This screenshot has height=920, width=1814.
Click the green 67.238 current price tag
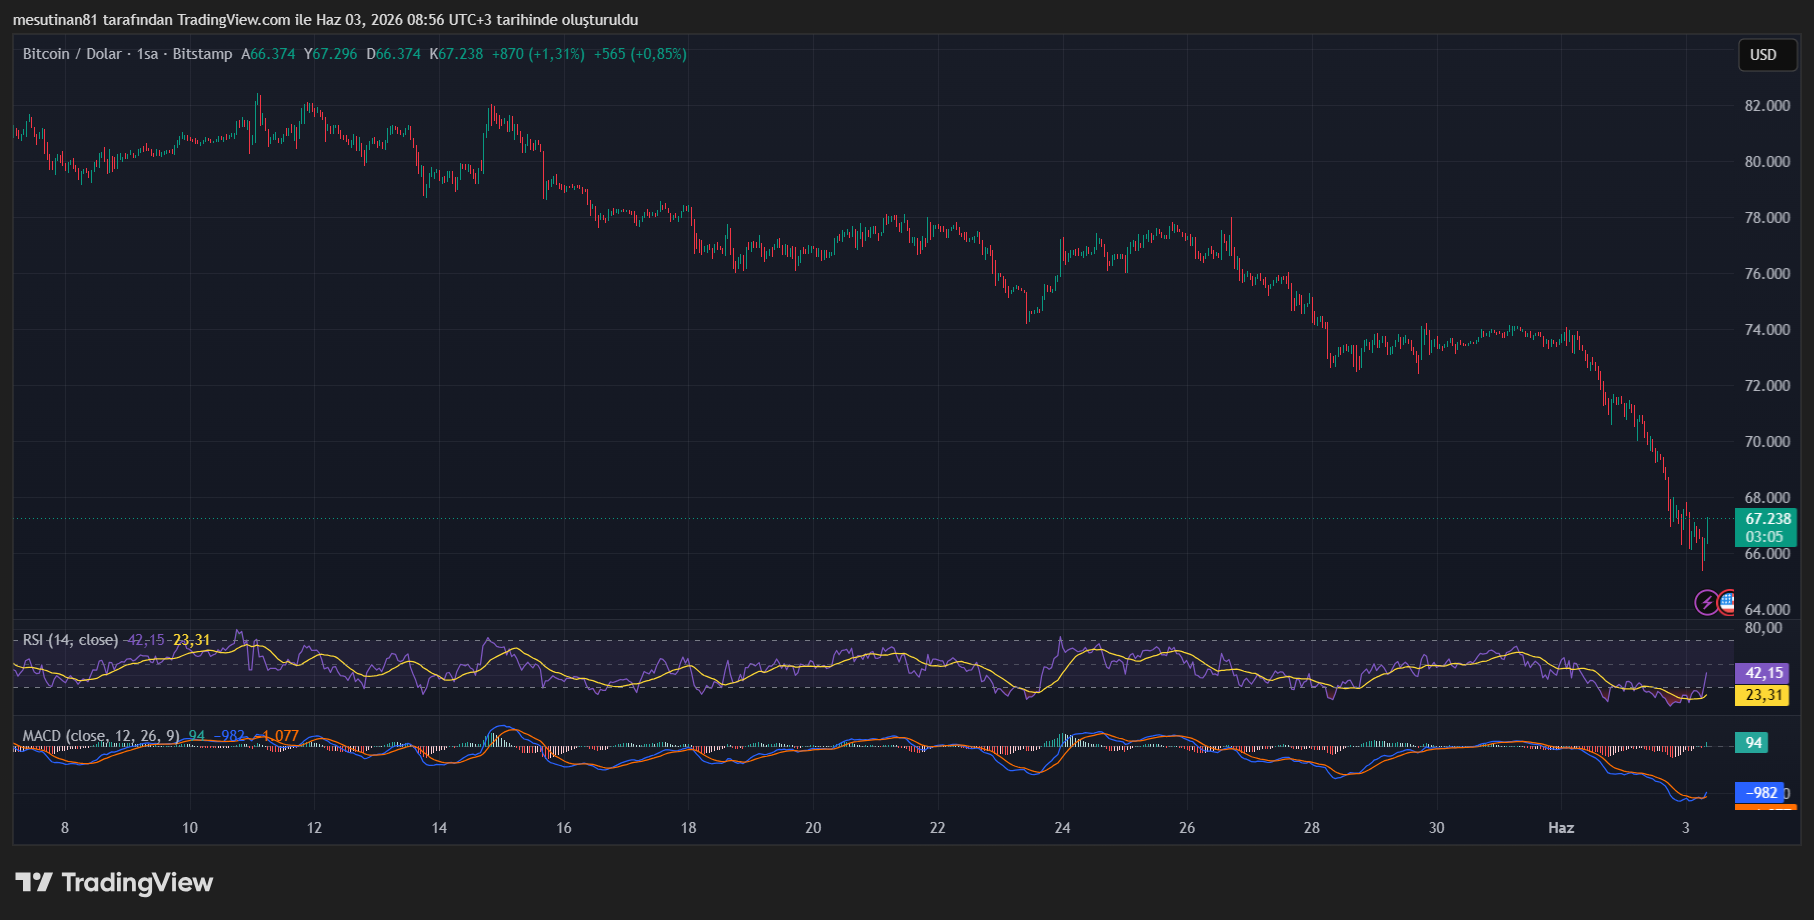click(x=1767, y=519)
